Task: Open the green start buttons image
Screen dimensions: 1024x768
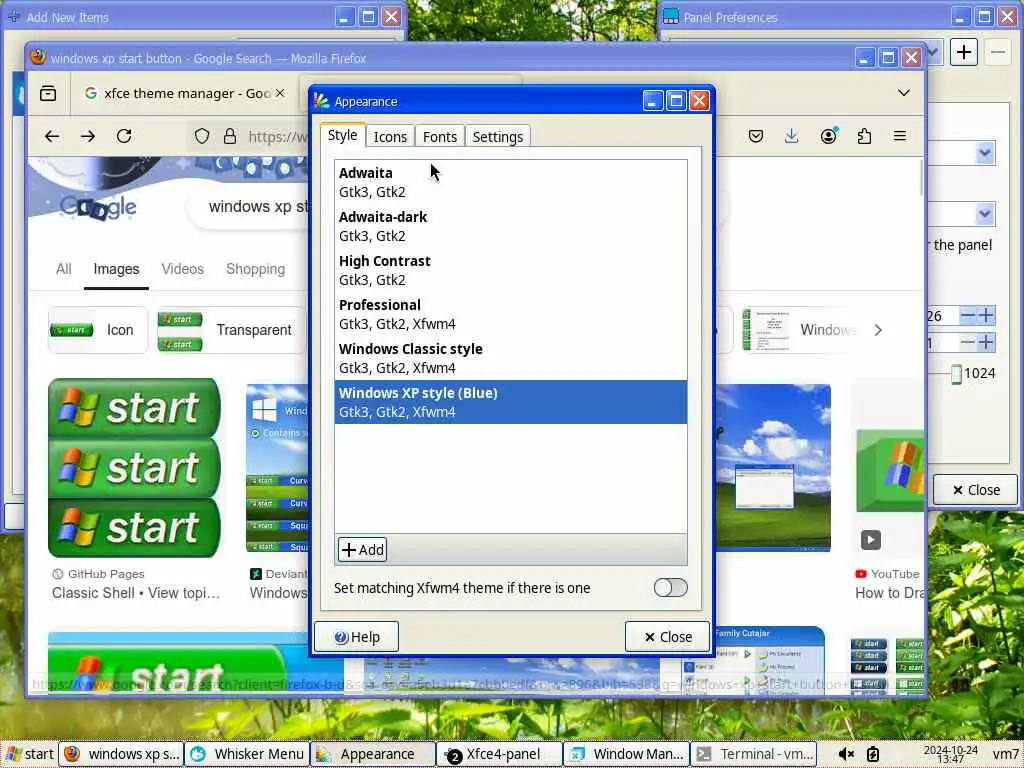Action: pyautogui.click(x=135, y=468)
